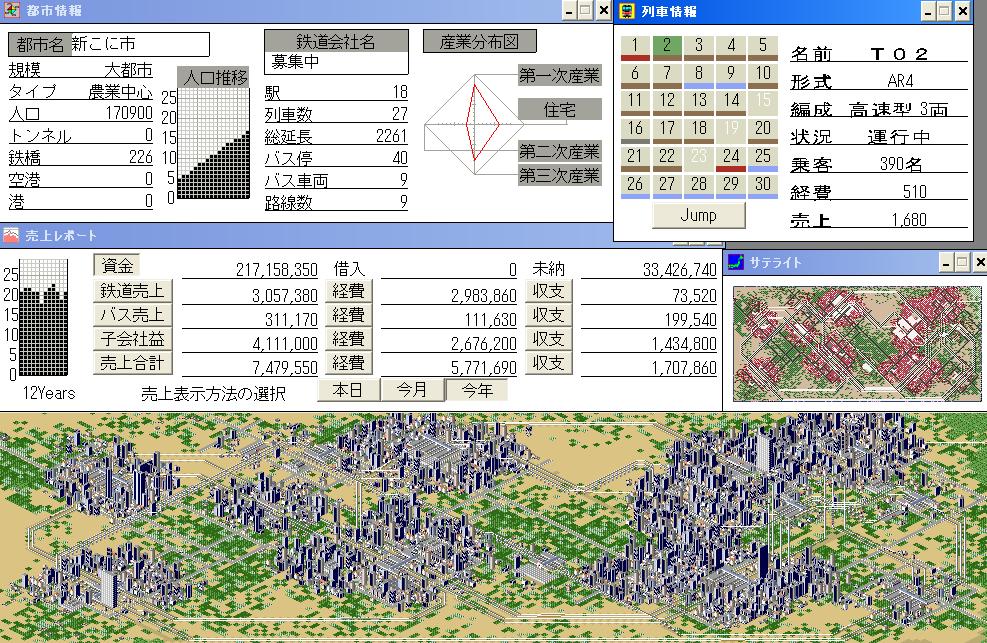Viewport: 987px width, 643px height.
Task: Click the 乗客 value 390名
Action: tap(901, 164)
